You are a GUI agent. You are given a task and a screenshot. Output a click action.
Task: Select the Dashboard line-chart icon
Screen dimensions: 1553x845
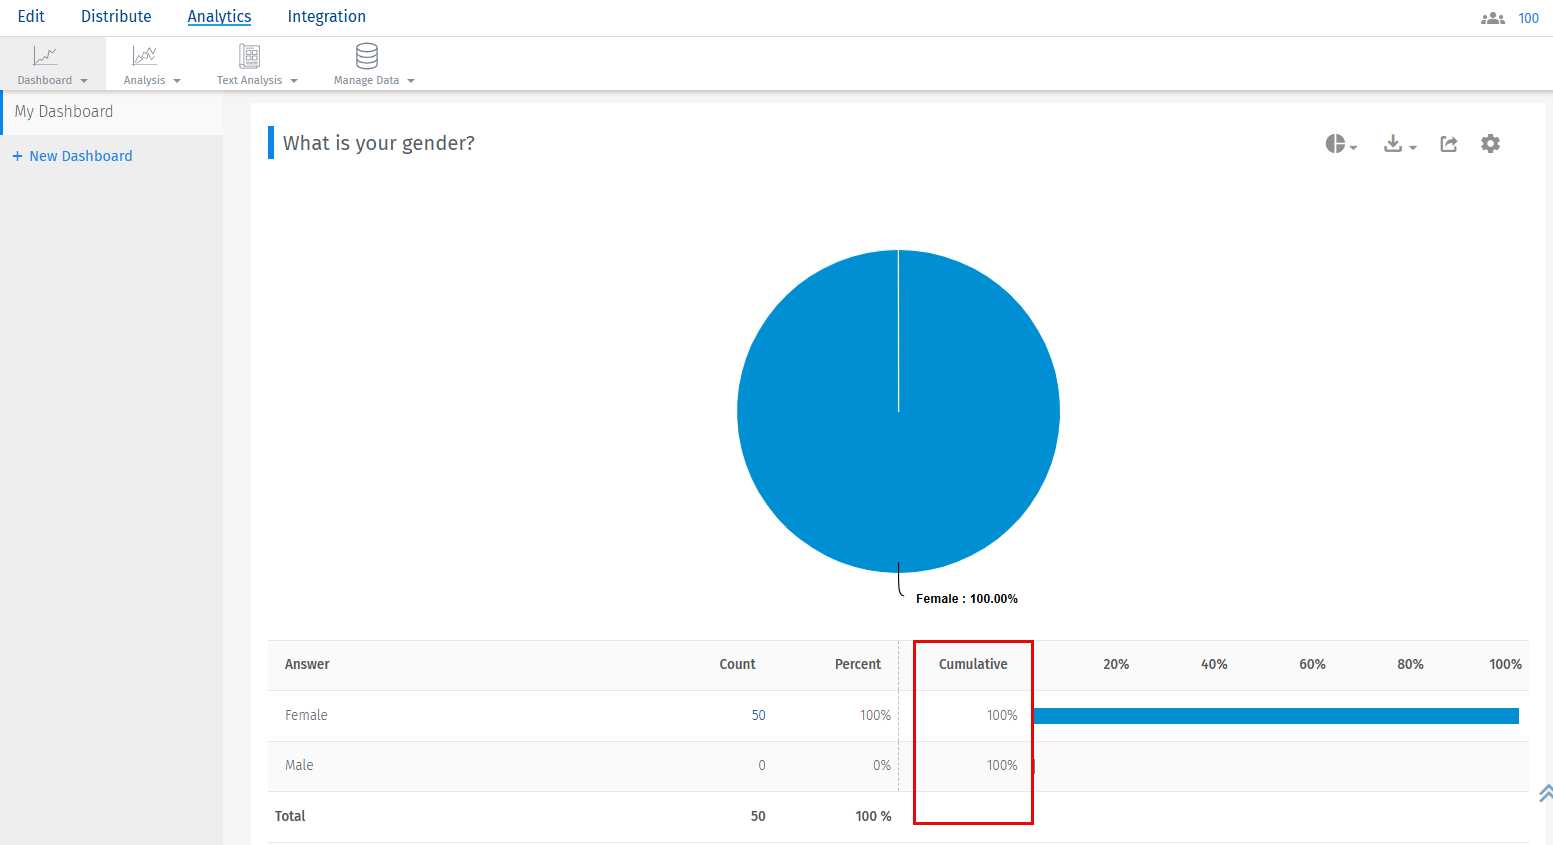pyautogui.click(x=45, y=56)
